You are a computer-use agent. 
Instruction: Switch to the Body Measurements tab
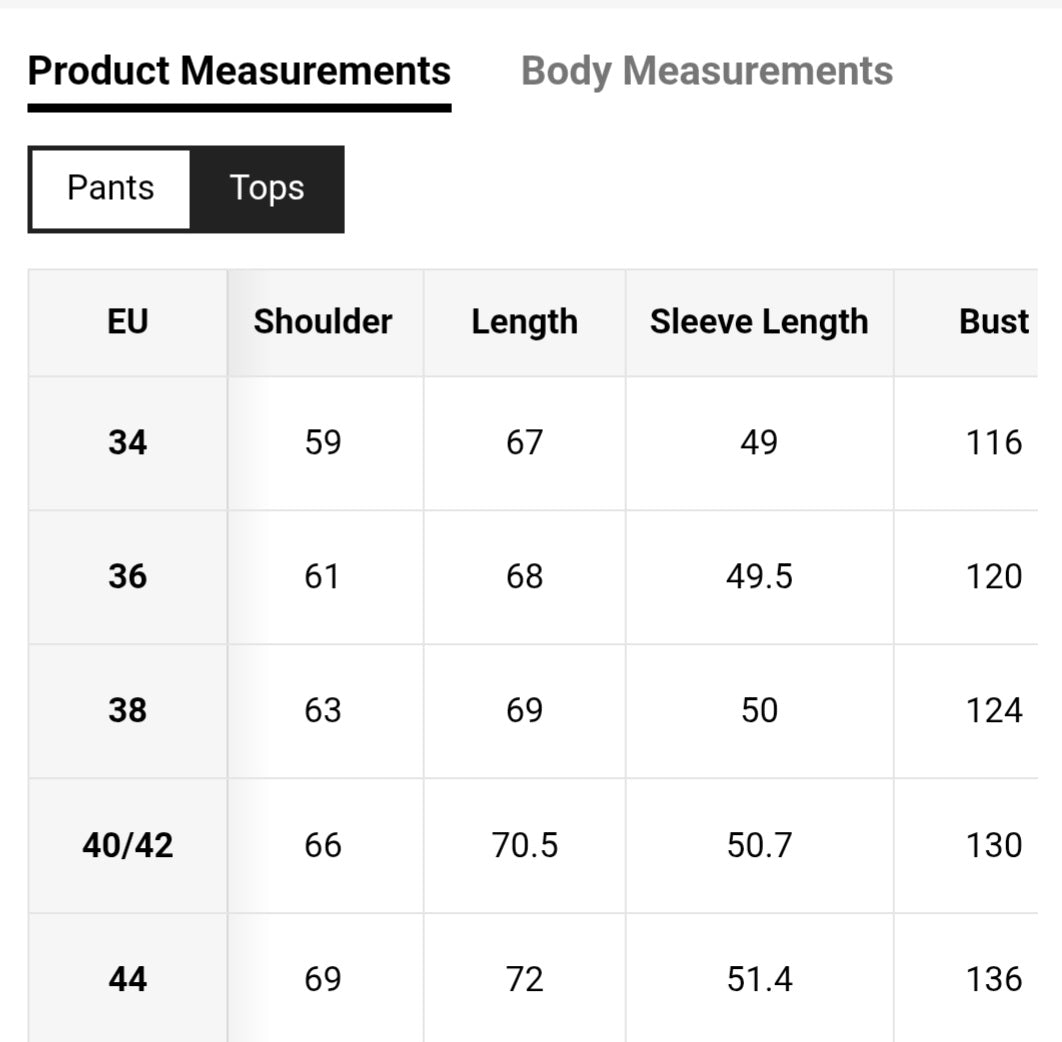pyautogui.click(x=707, y=71)
